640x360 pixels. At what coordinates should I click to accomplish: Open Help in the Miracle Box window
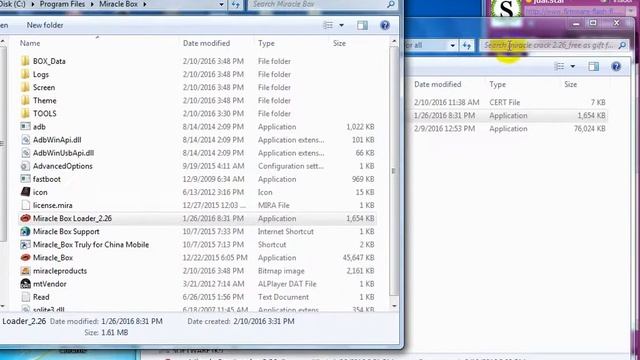(x=384, y=25)
